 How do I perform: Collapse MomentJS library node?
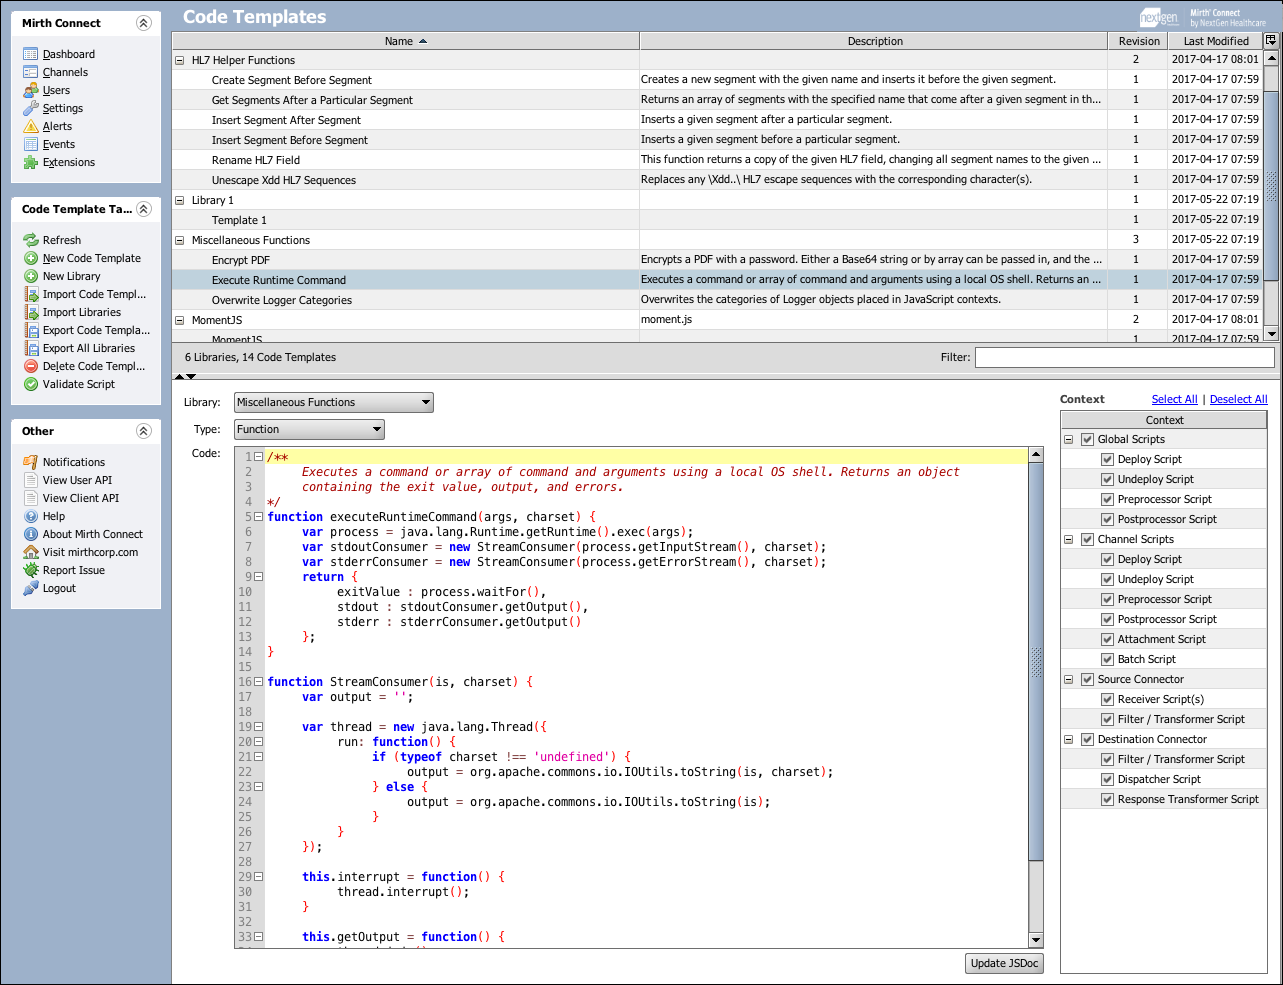[180, 320]
